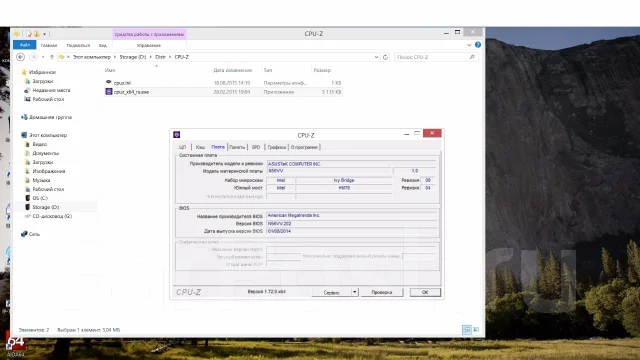Switch to the SPD tab
This screenshot has width=640, height=360.
point(256,147)
